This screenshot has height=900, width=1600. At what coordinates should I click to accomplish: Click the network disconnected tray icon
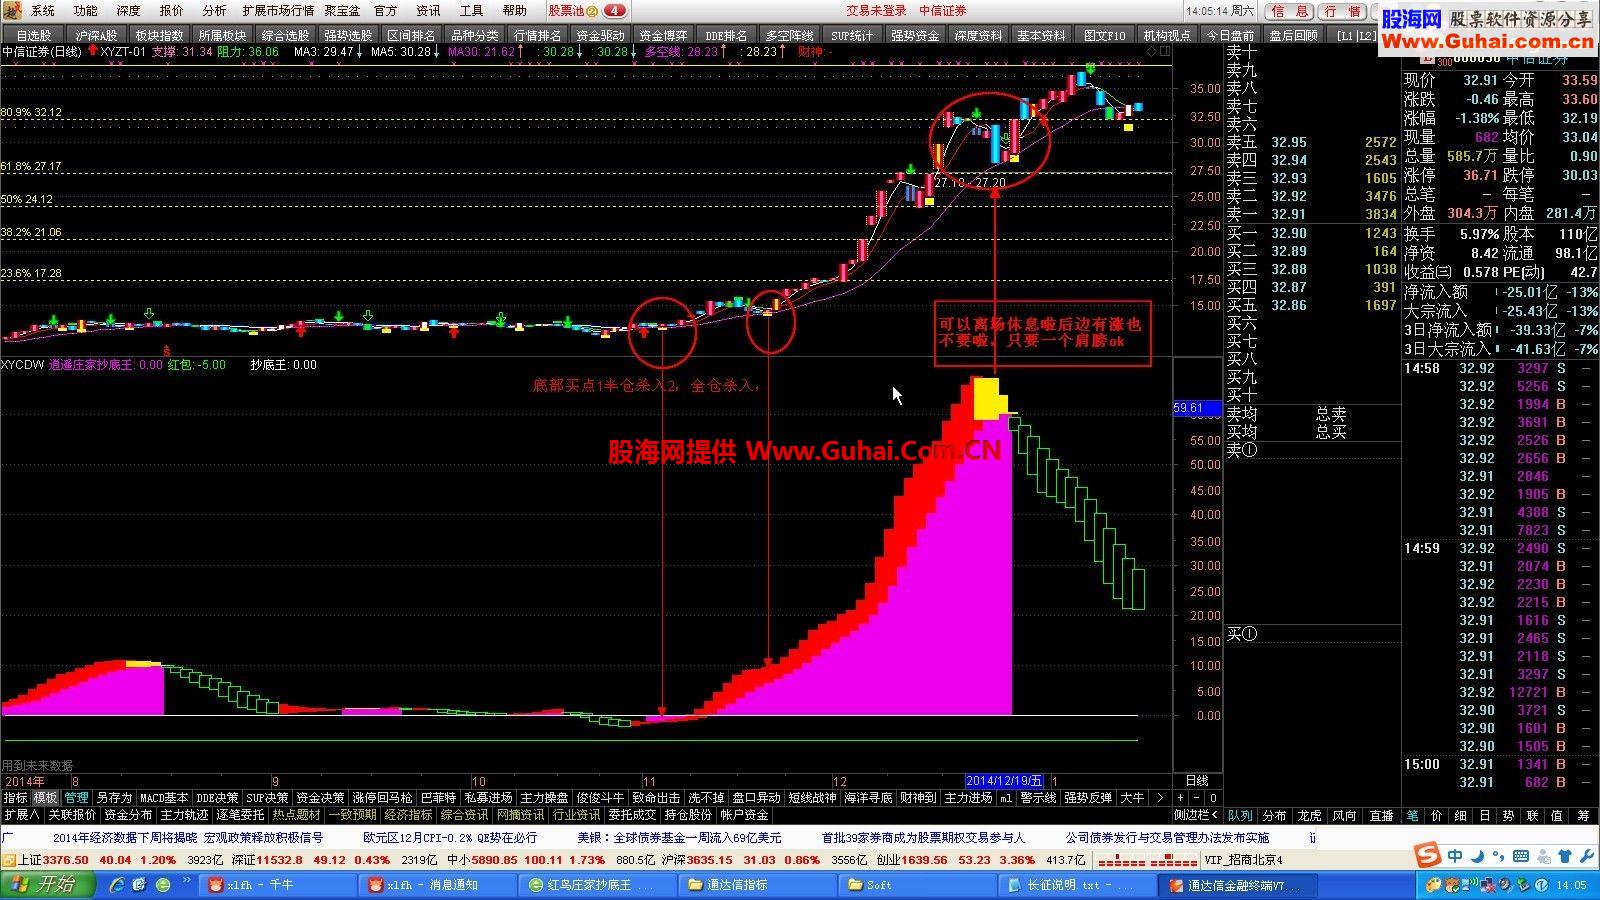click(1490, 885)
